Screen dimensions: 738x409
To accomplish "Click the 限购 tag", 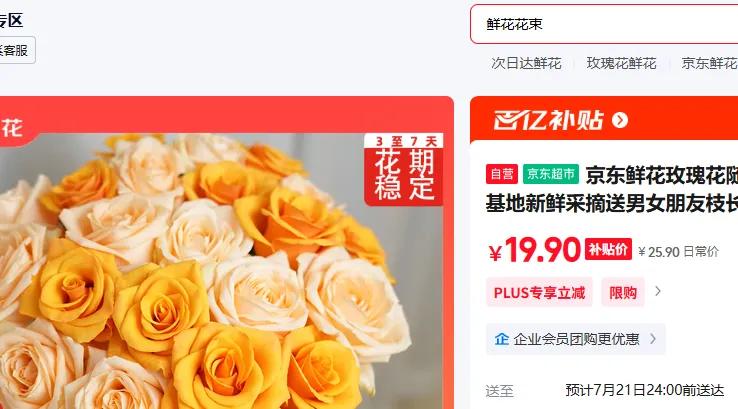I will [623, 292].
